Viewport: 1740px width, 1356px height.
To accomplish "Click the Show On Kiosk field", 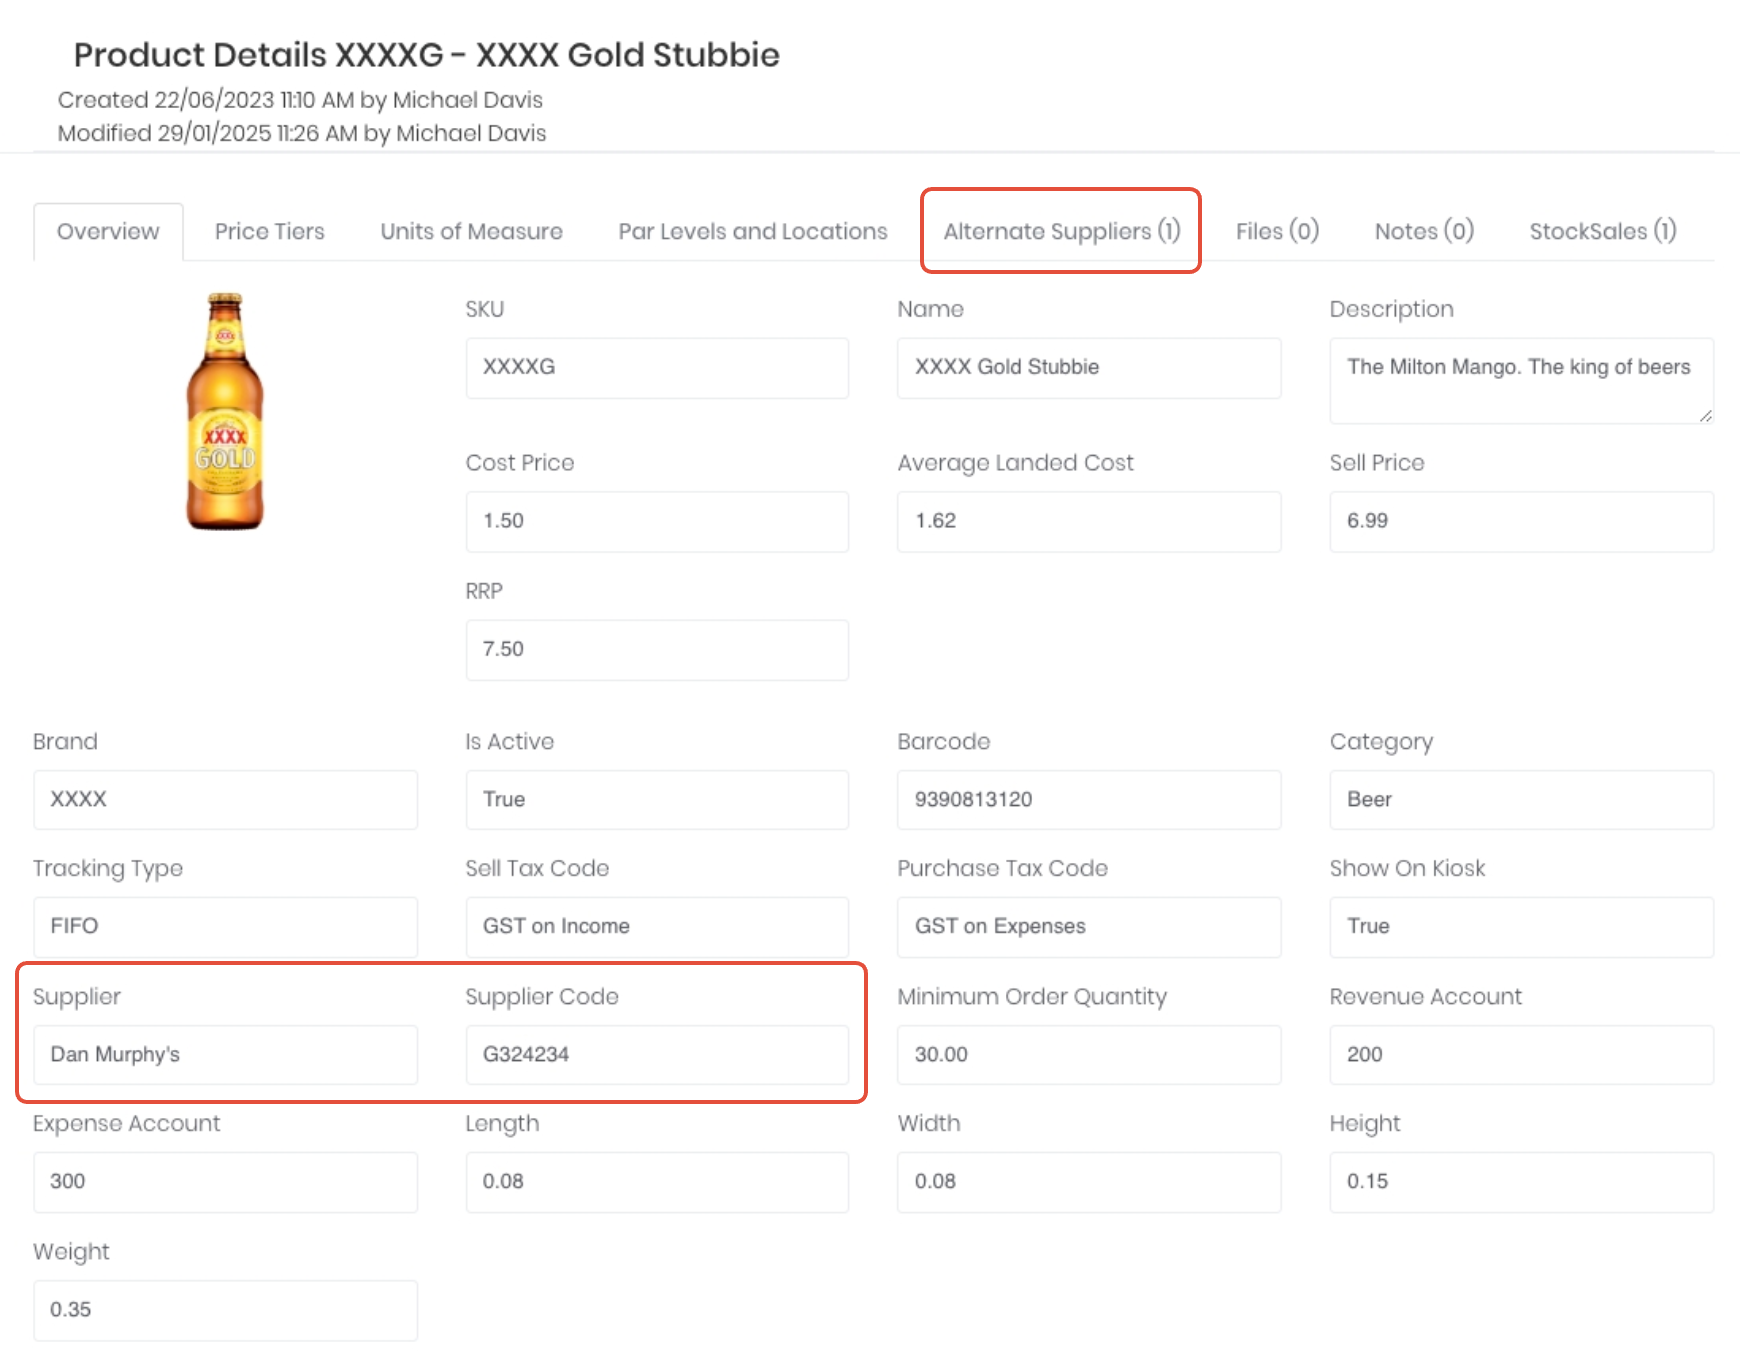I will pos(1521,926).
